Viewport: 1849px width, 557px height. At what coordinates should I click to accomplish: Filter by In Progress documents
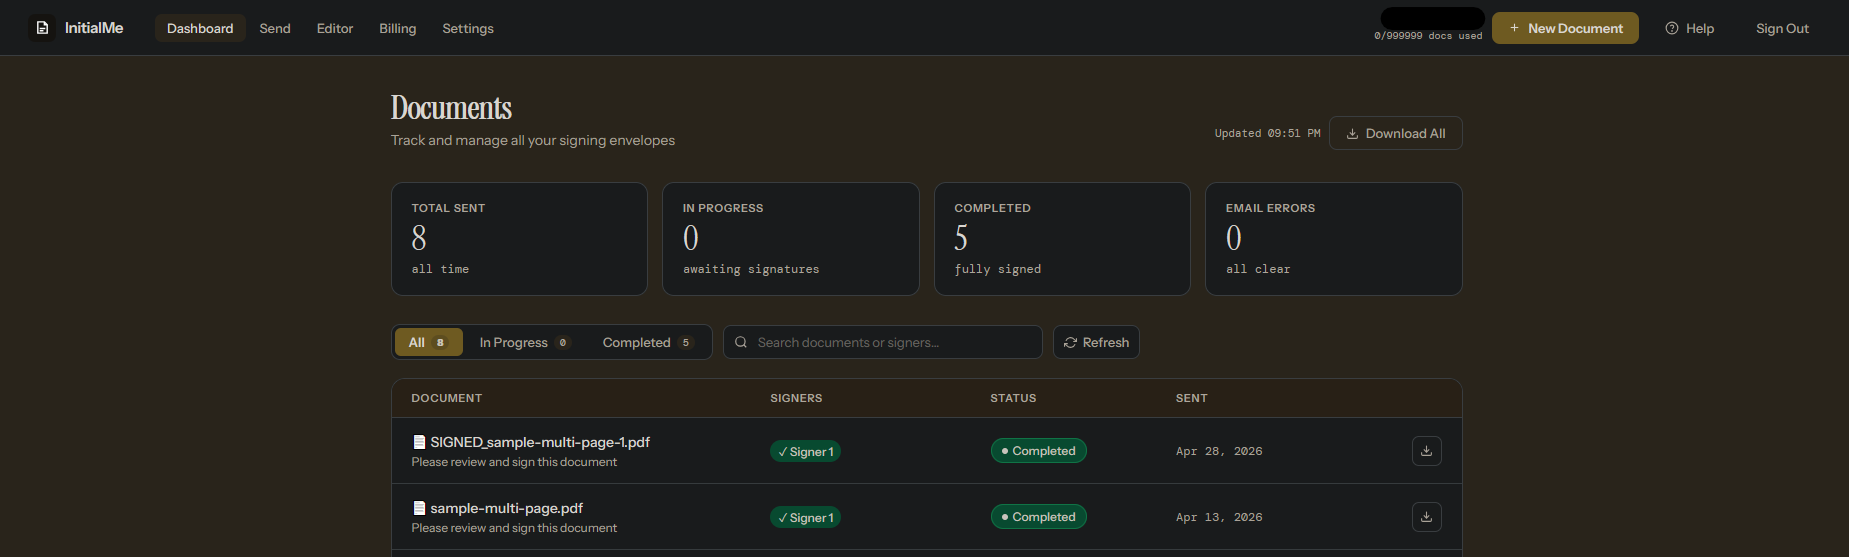pos(524,342)
